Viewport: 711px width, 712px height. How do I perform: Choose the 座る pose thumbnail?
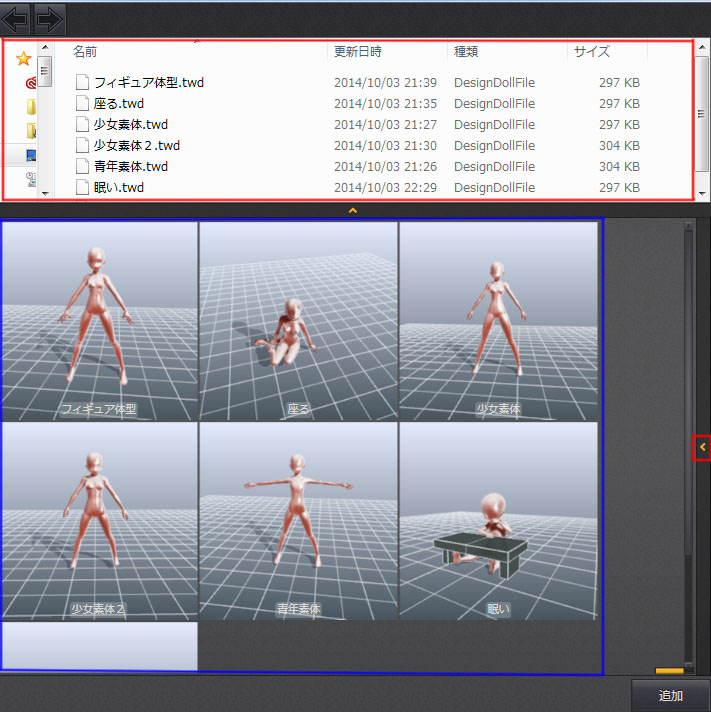tap(298, 320)
